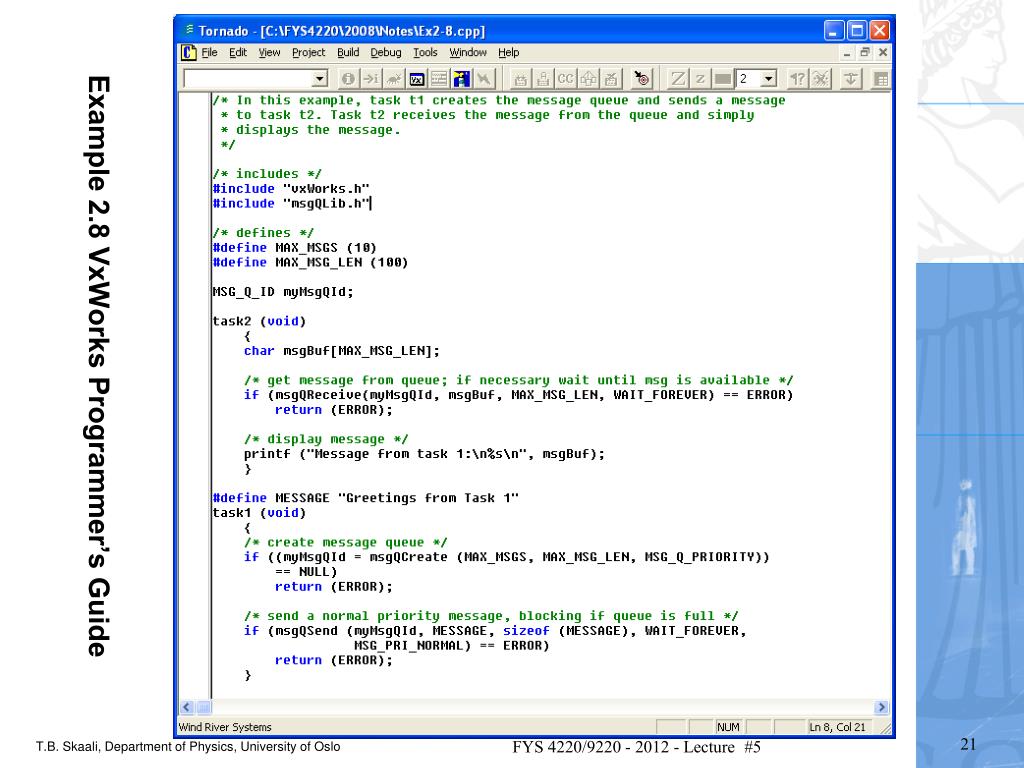
Task: Open the Tools menu
Action: pos(425,53)
